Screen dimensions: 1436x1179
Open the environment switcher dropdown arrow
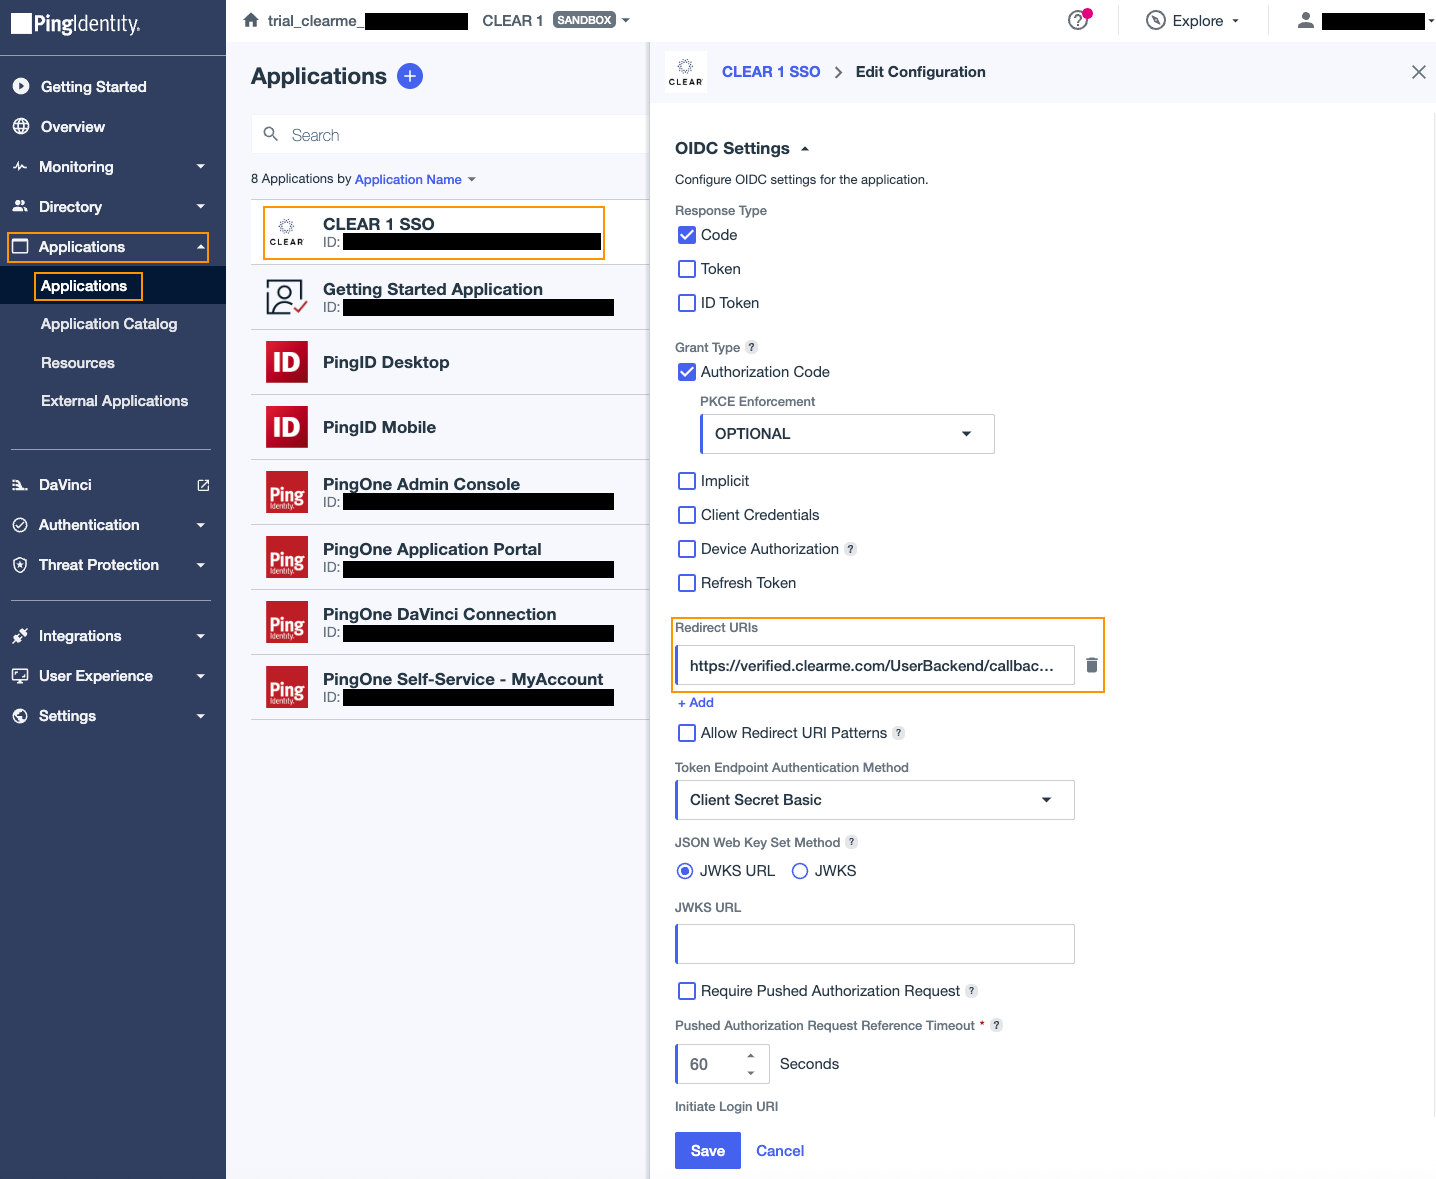pyautogui.click(x=626, y=20)
